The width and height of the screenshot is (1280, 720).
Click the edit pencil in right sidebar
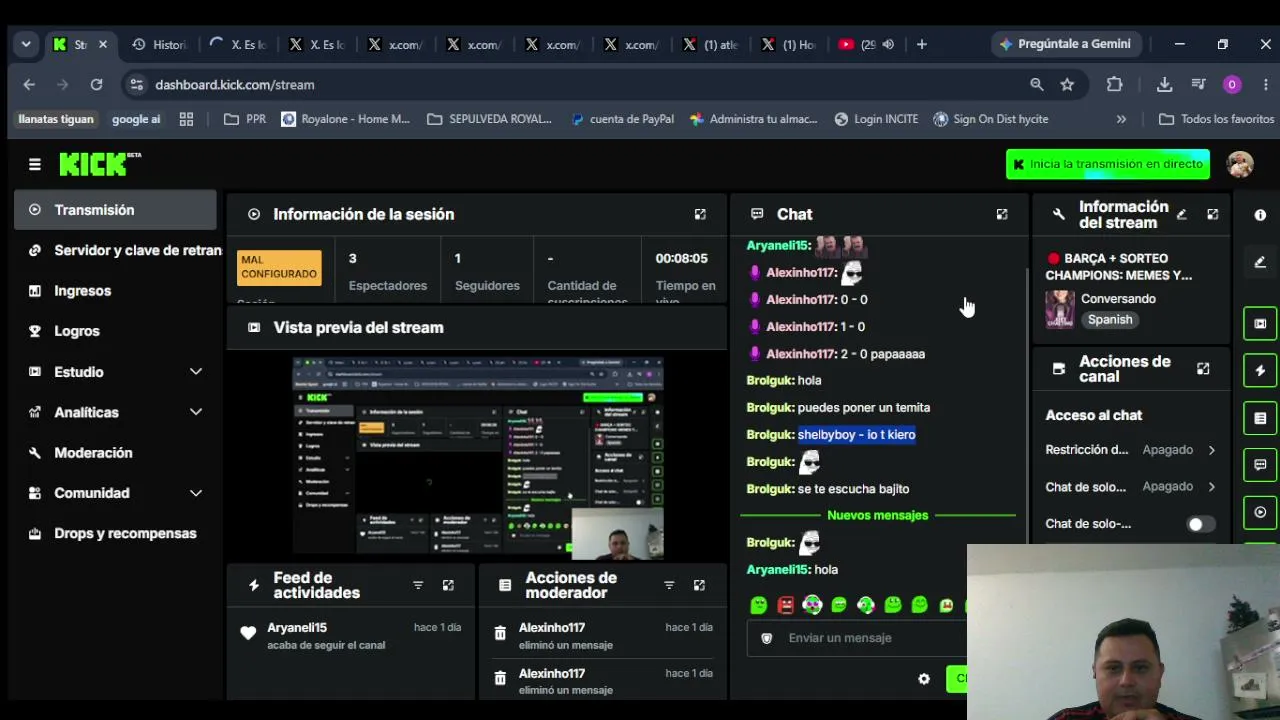coord(1260,262)
